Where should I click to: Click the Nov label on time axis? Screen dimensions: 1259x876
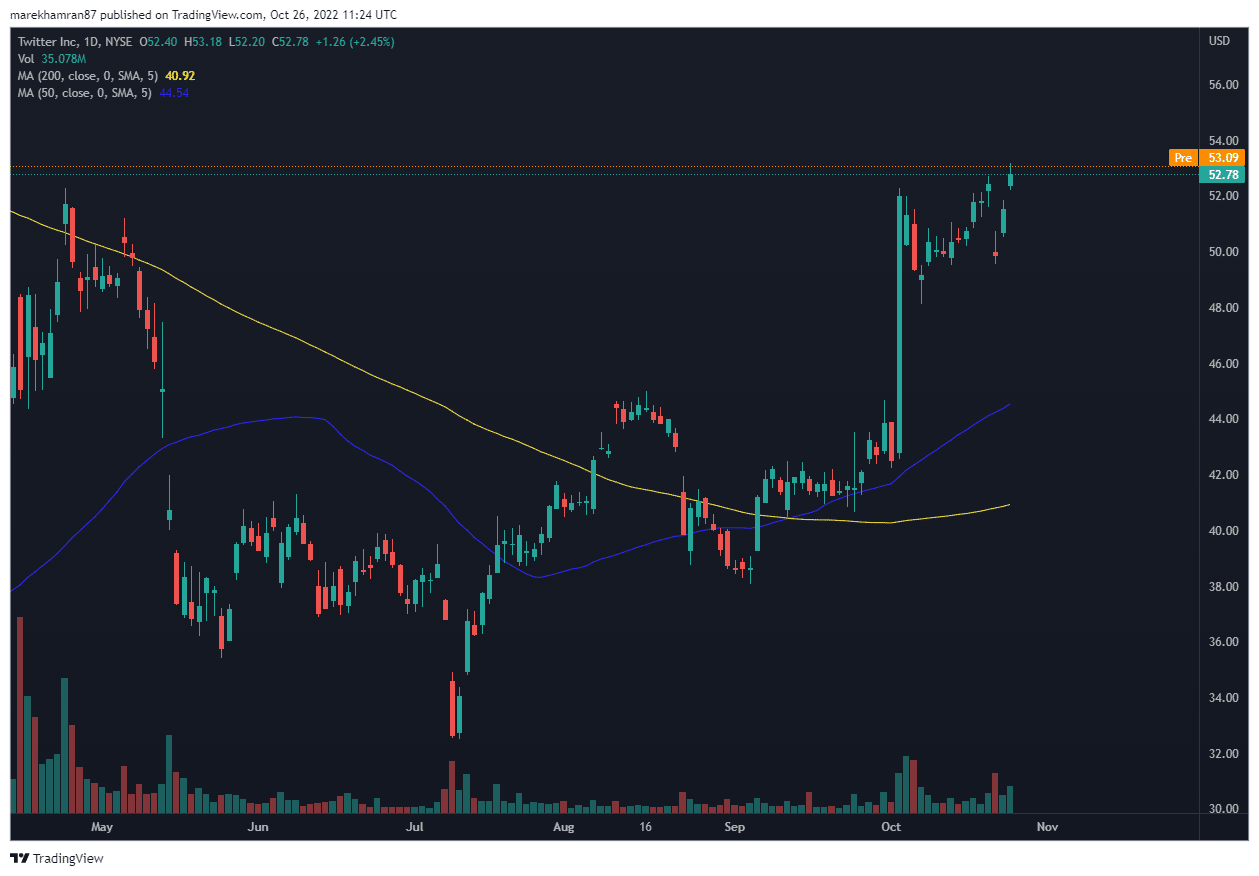[x=1047, y=827]
